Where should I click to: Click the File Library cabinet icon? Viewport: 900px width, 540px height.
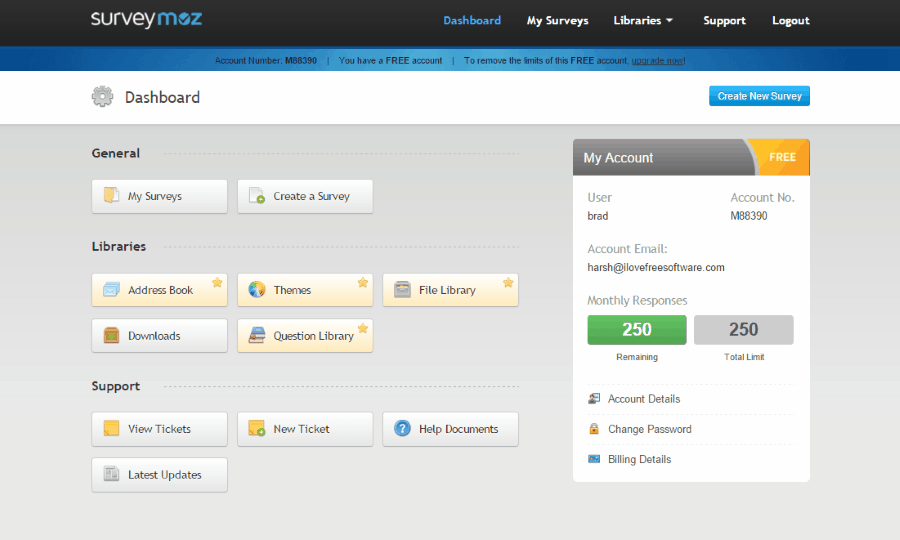(402, 289)
